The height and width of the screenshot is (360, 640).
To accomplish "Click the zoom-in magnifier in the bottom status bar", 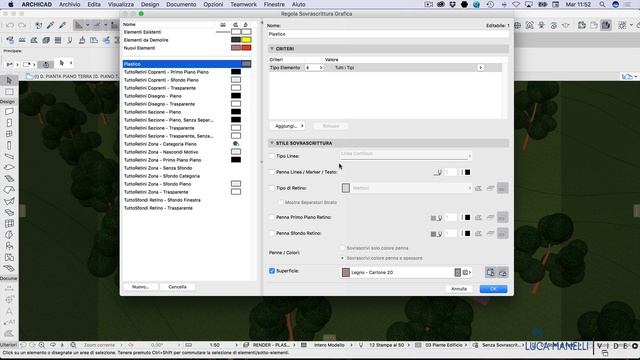I will pos(42,345).
